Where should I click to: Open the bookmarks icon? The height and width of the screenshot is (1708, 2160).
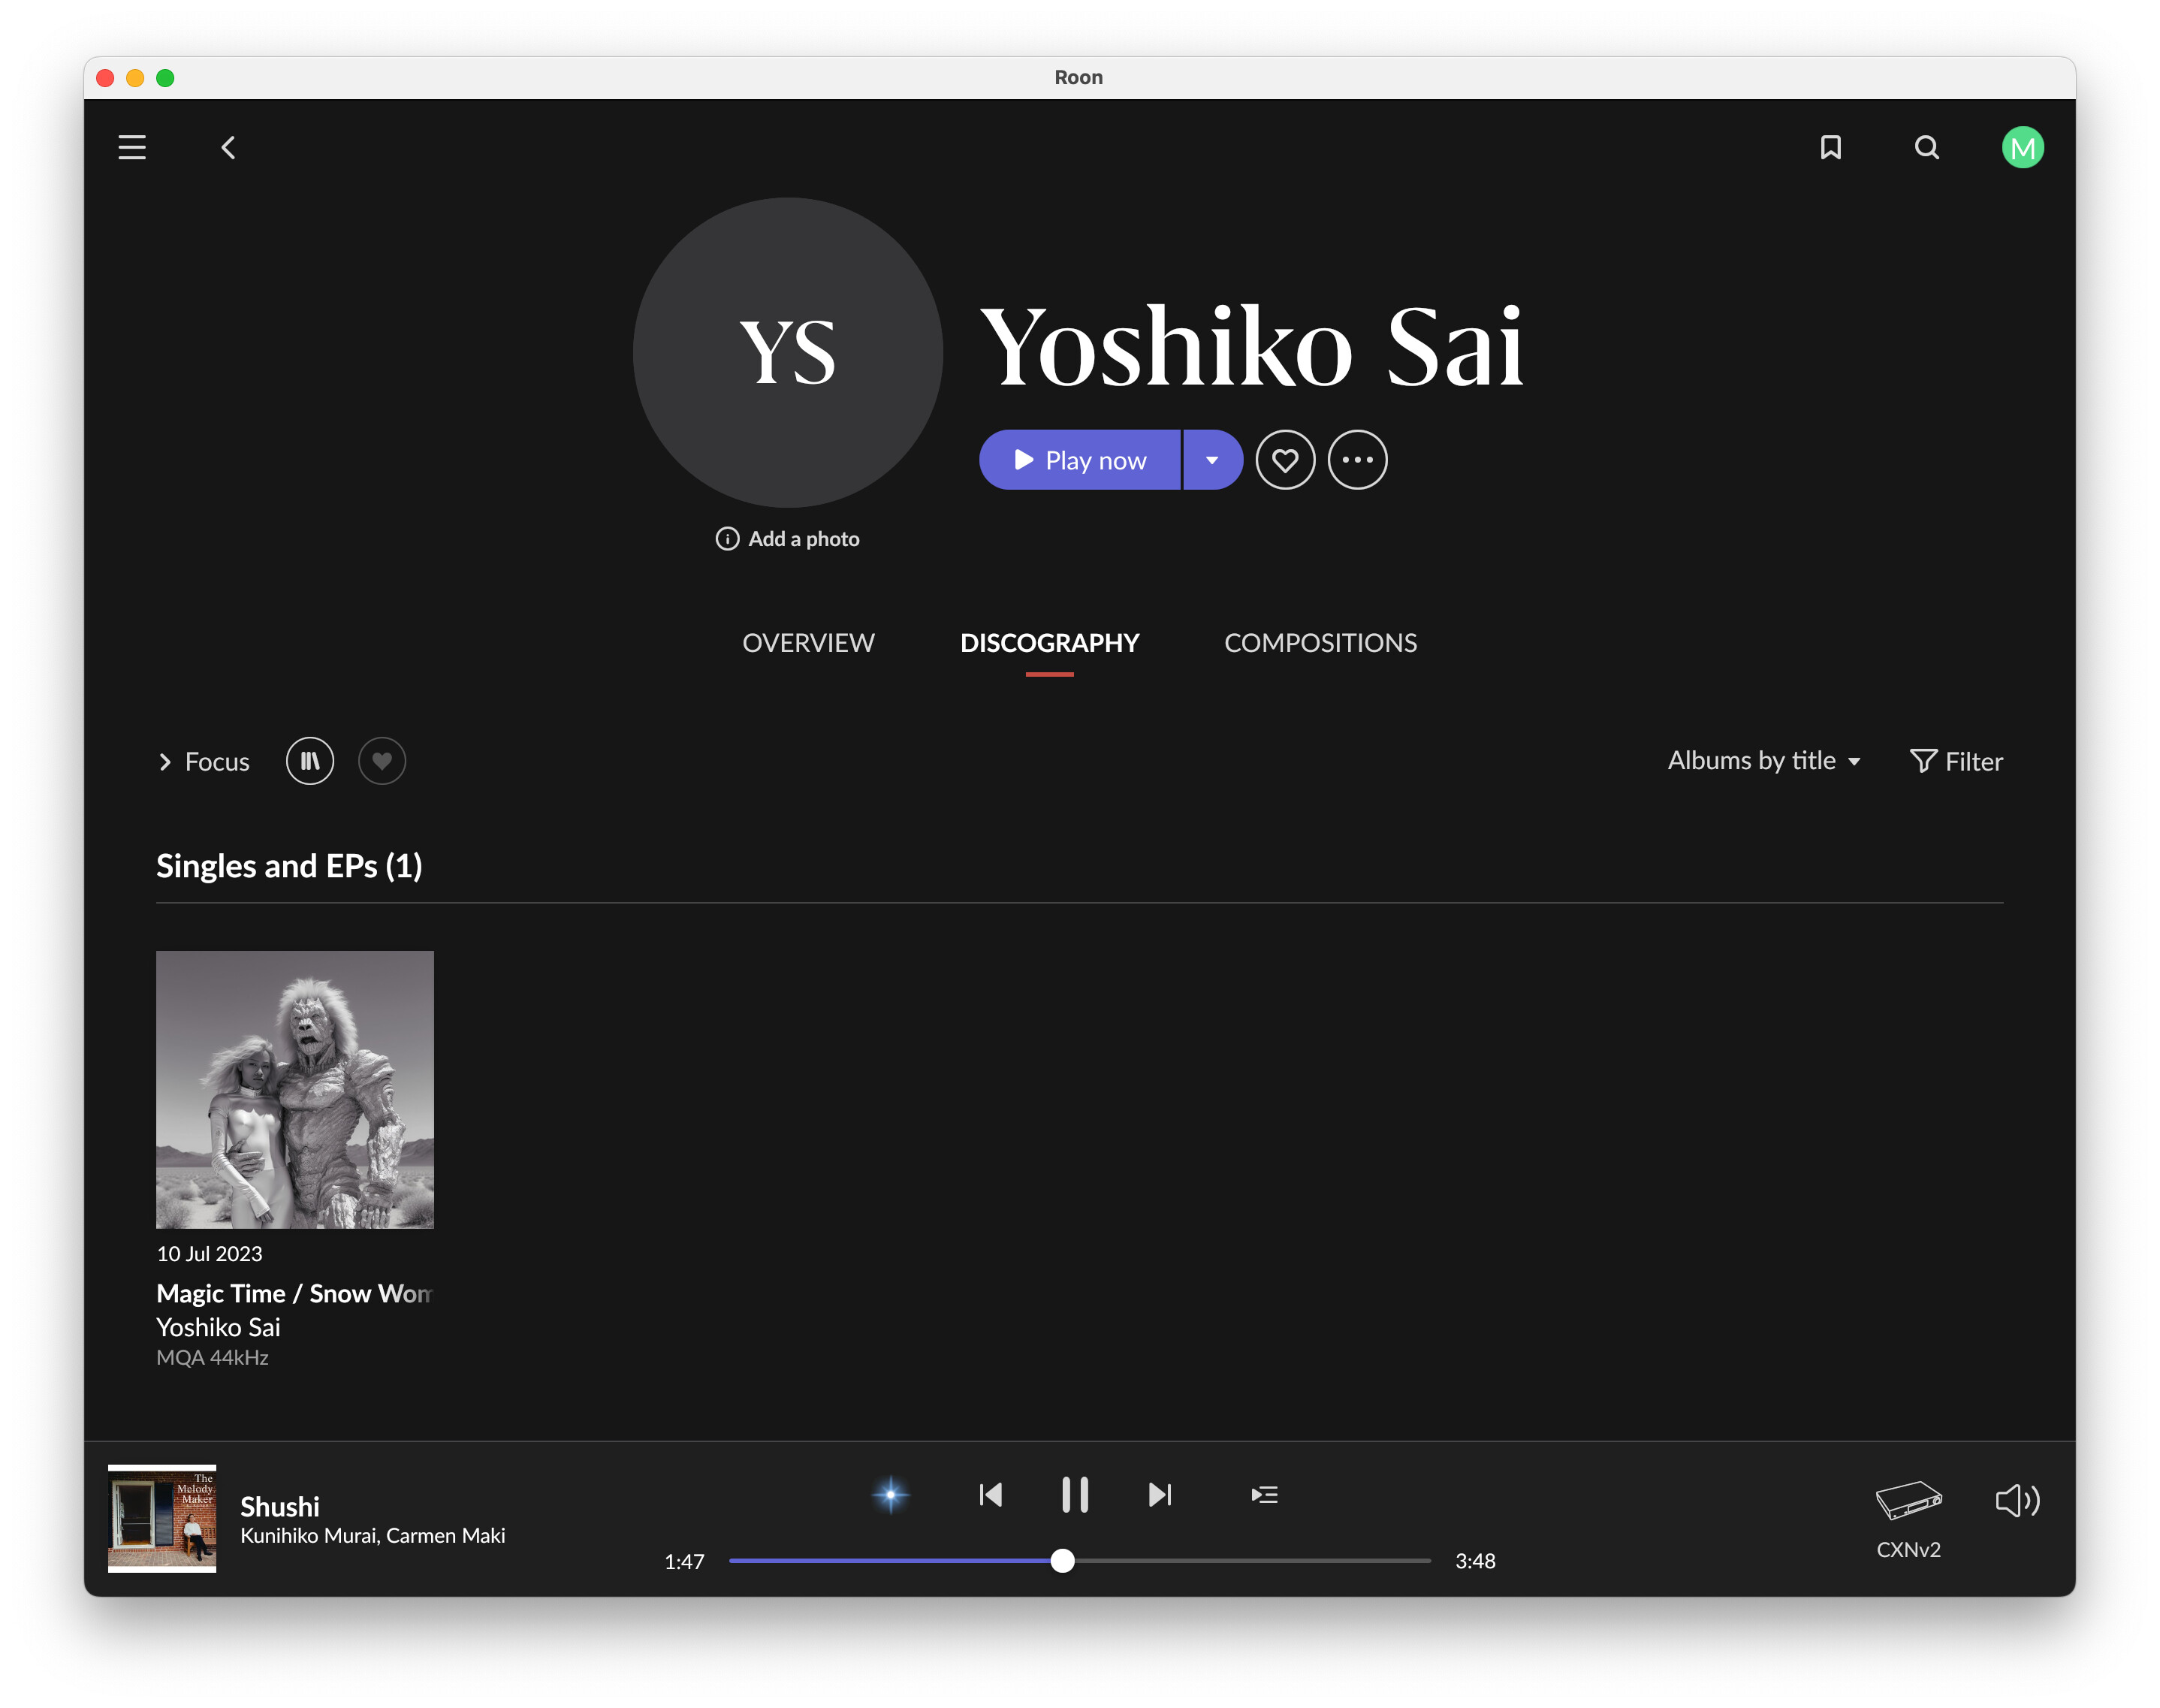pos(1830,148)
